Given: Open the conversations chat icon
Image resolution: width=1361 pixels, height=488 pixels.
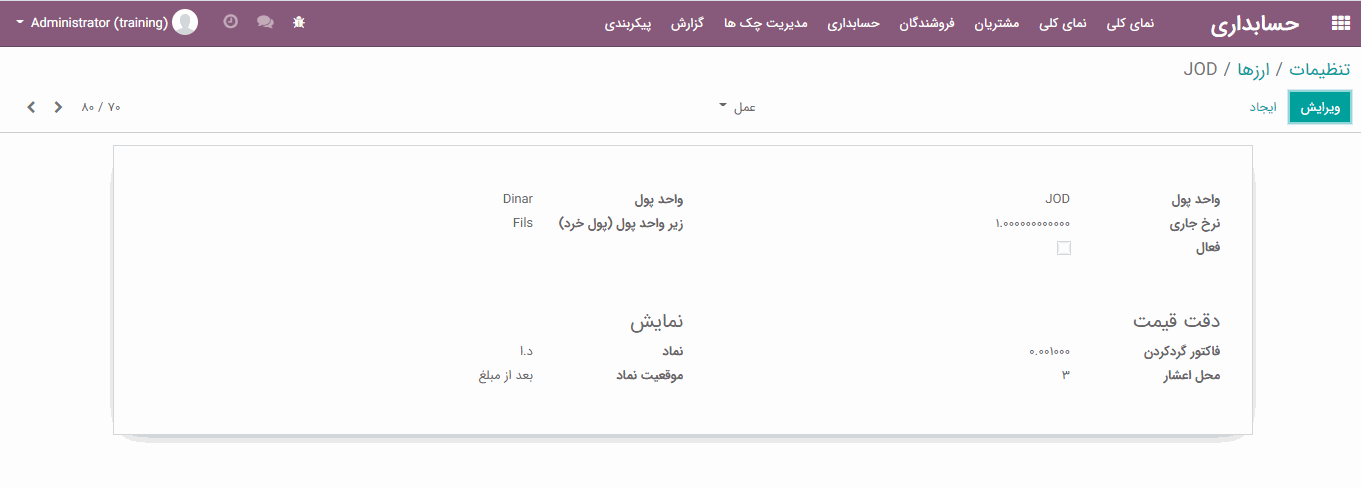Looking at the screenshot, I should (265, 22).
